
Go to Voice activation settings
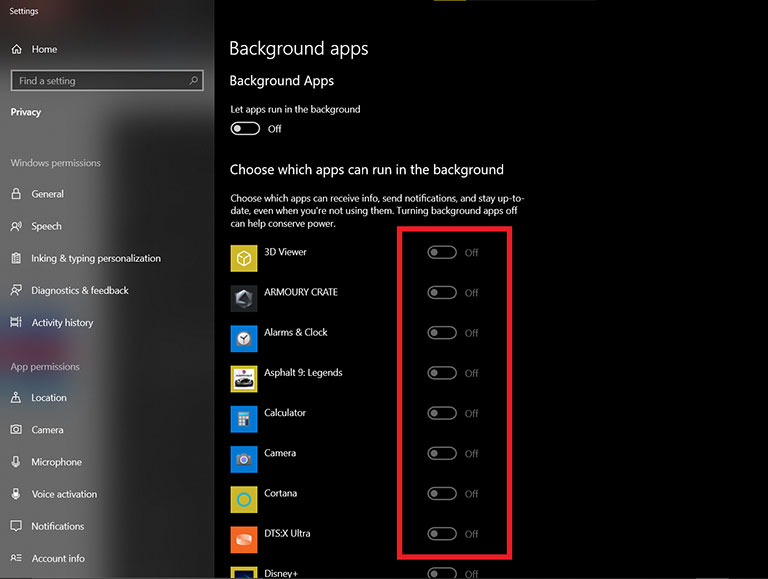click(x=64, y=494)
